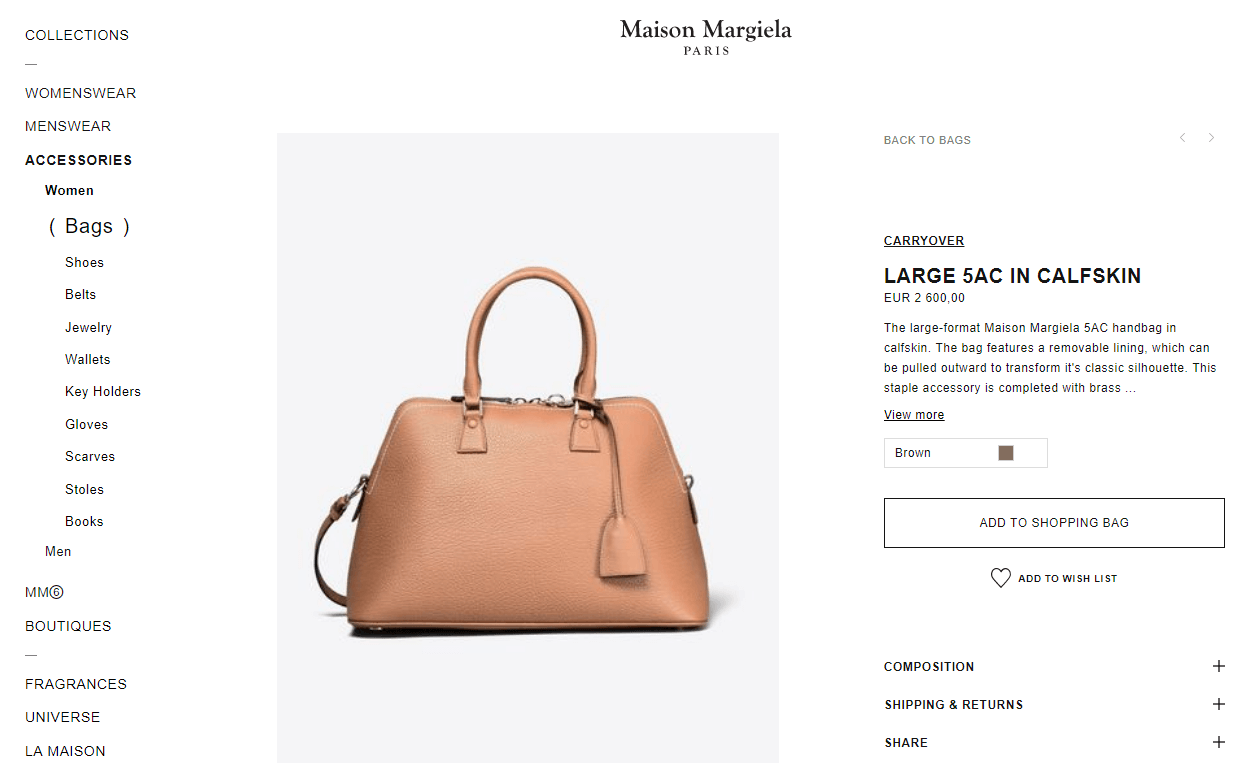Go to next product arrow
Viewport: 1255px width, 763px height.
pos(1211,138)
